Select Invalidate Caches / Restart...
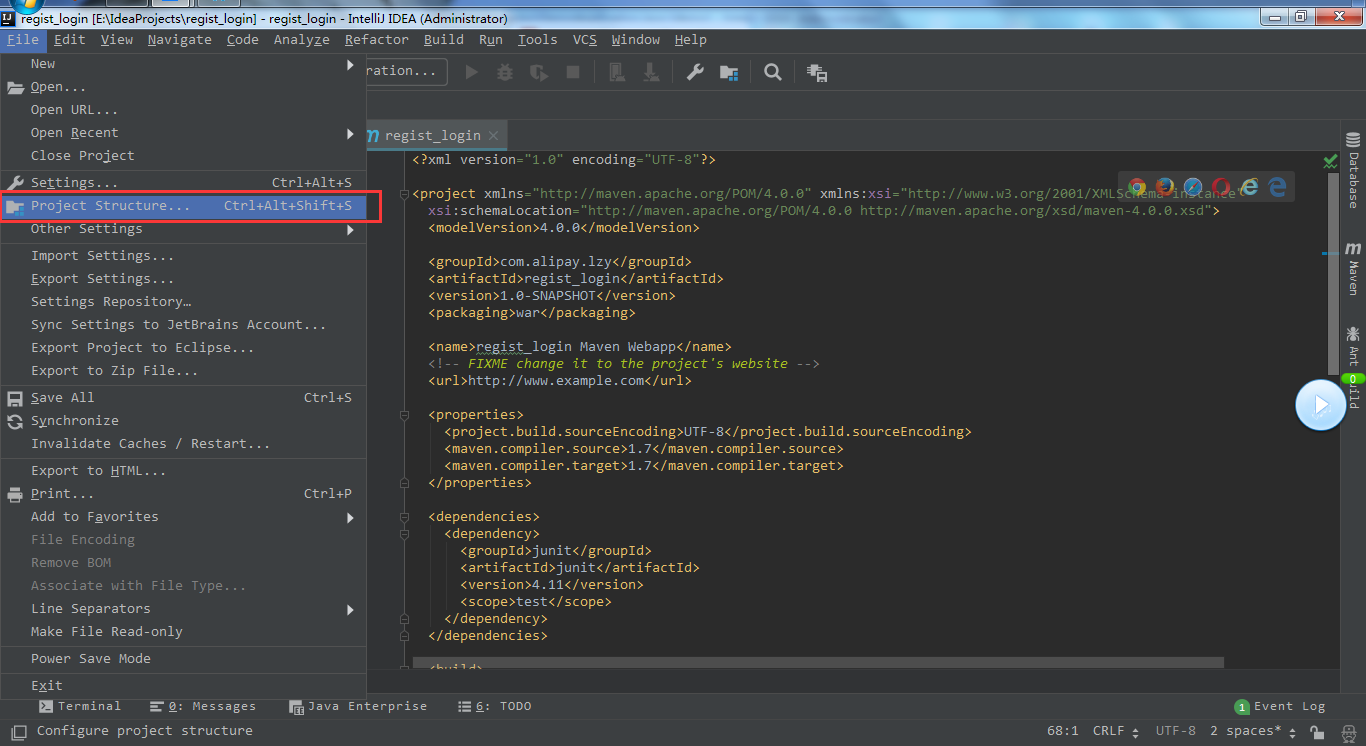1366x746 pixels. click(x=183, y=443)
